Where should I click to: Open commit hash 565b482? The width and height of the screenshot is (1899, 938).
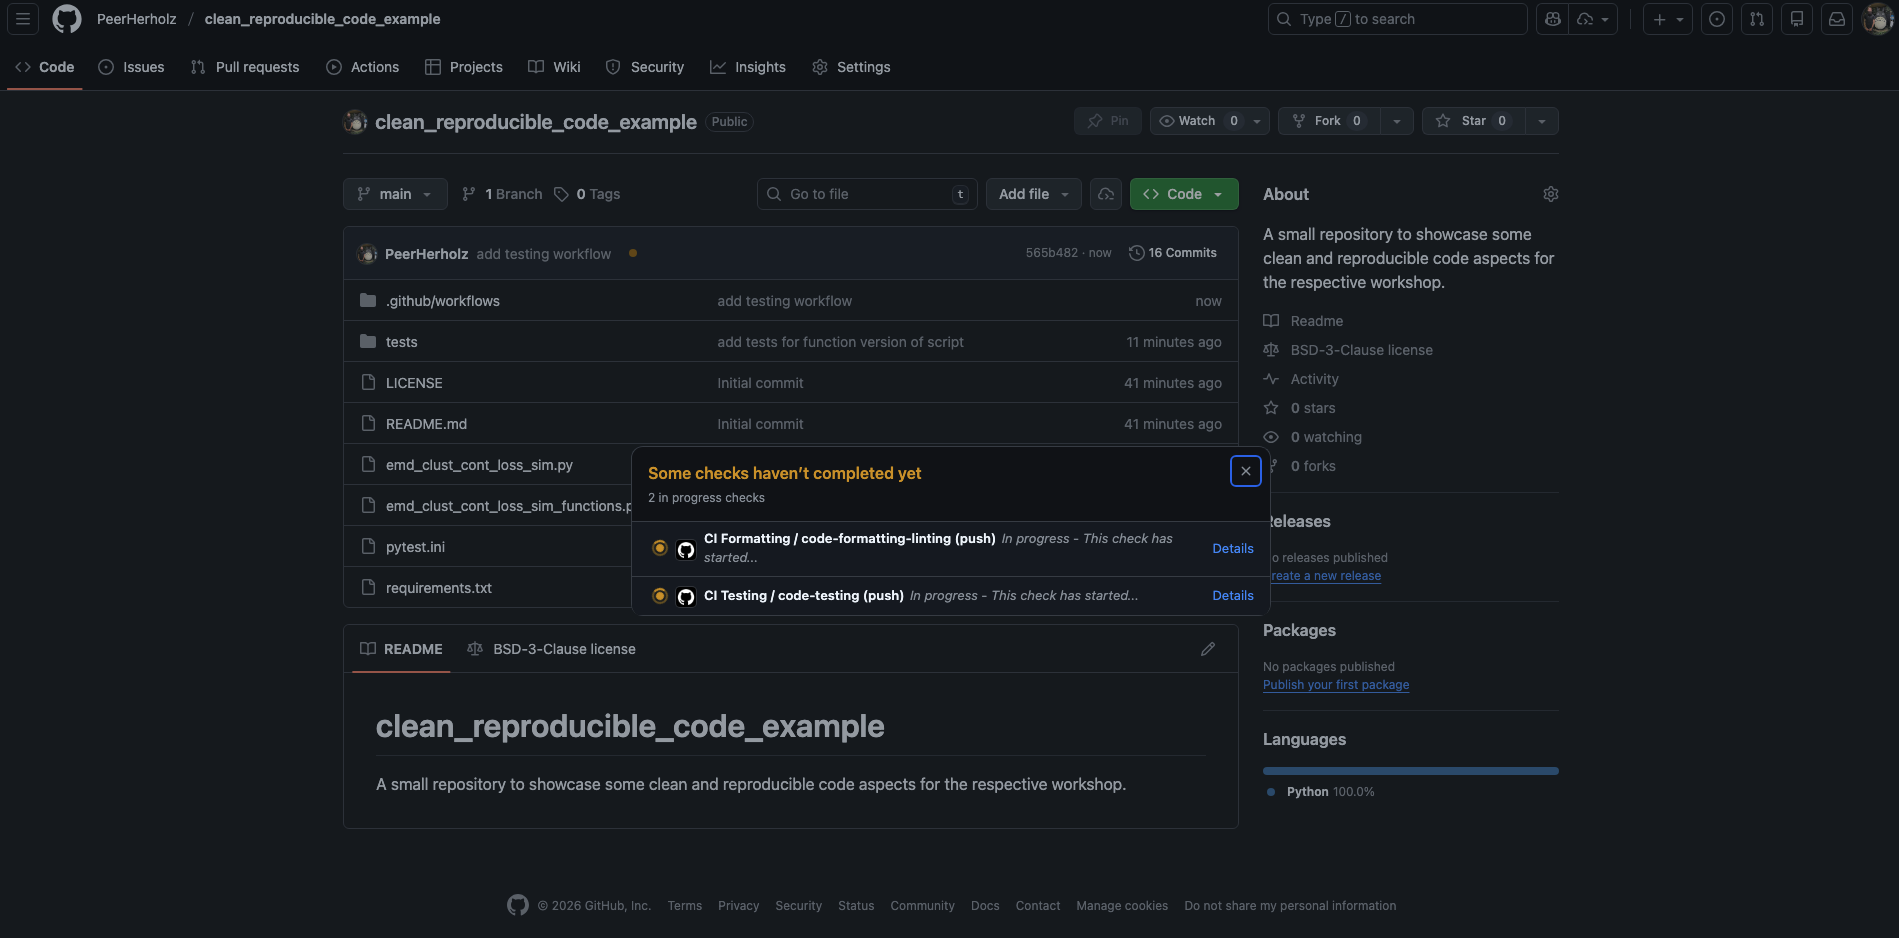point(1051,253)
